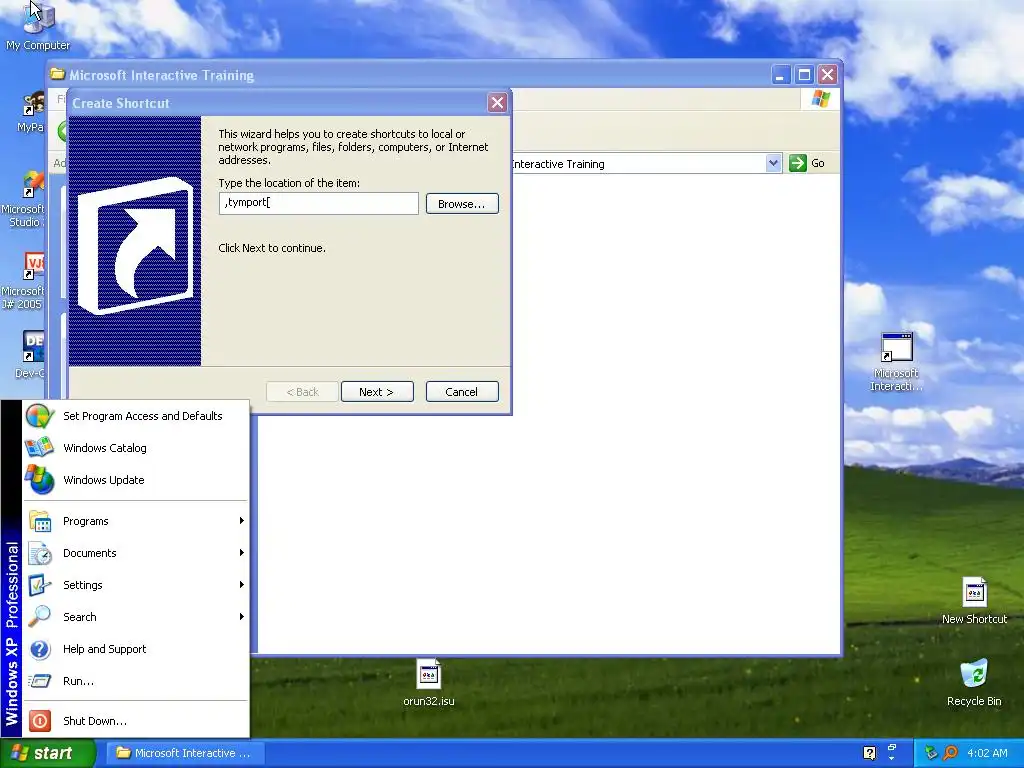Expand the Settings submenu arrow
Screen dimensions: 1024x768
point(242,584)
